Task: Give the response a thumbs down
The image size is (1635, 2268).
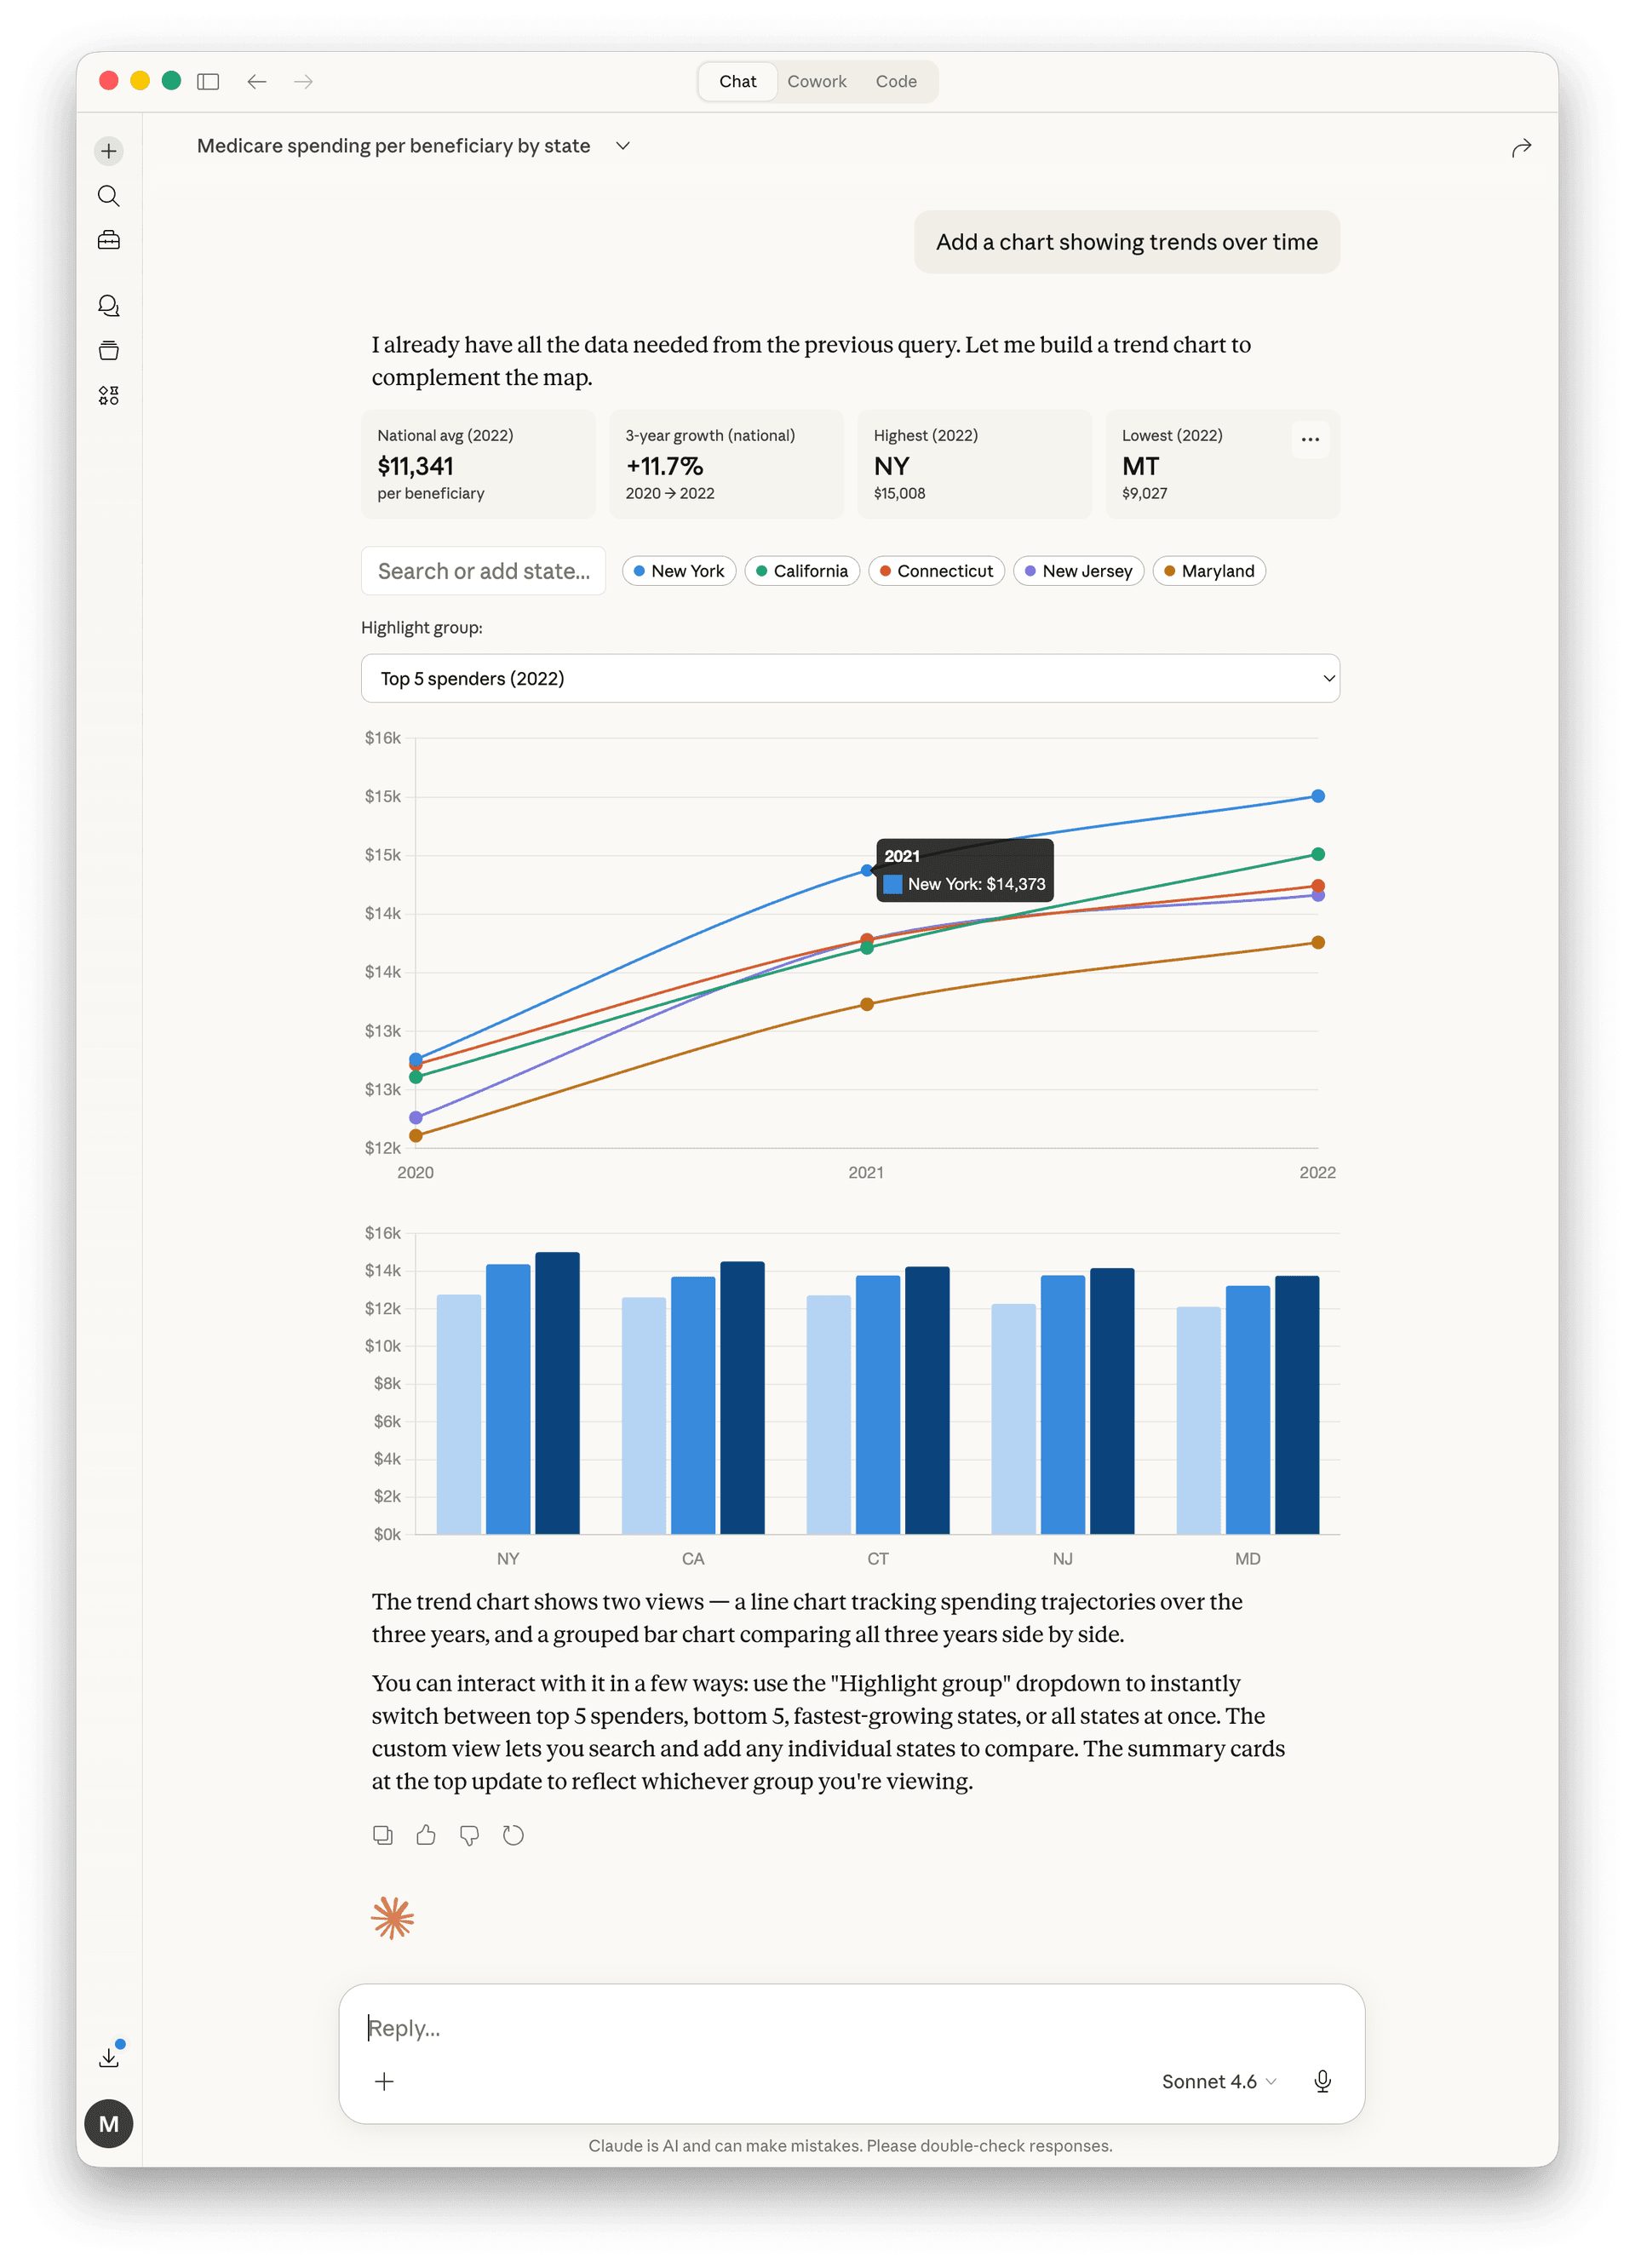Action: pyautogui.click(x=469, y=1835)
